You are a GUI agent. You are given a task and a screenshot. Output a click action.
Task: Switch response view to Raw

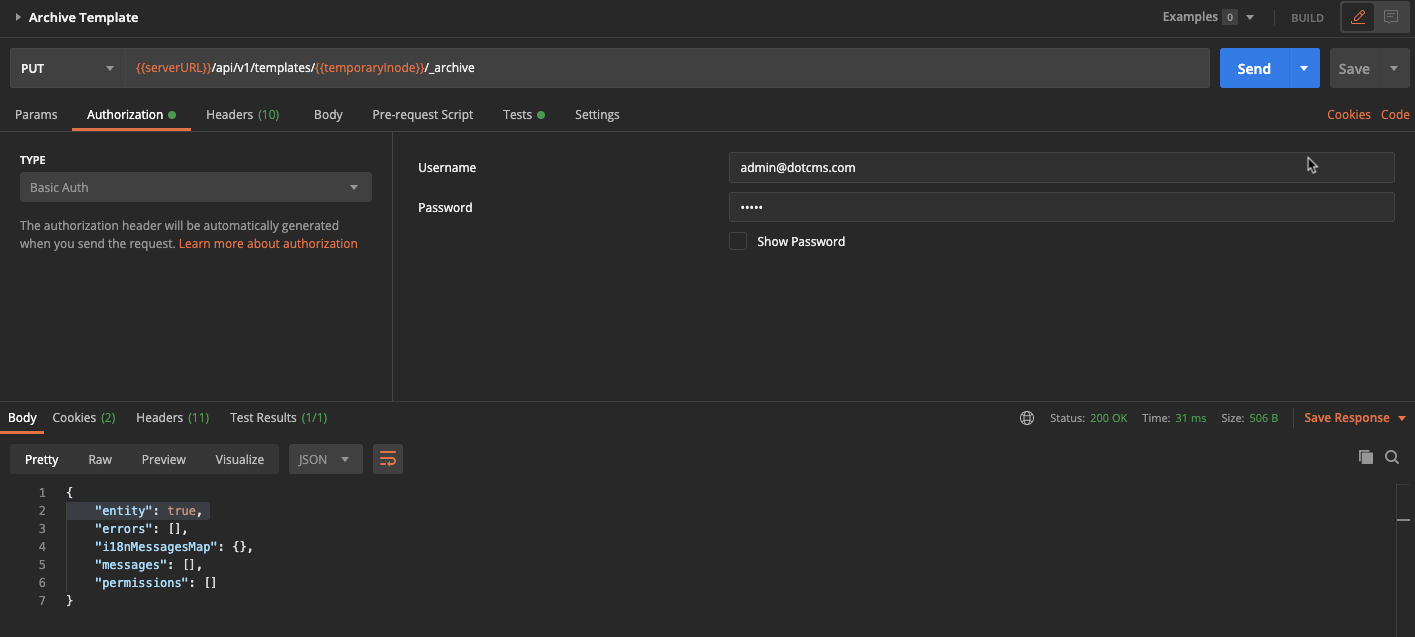click(99, 459)
